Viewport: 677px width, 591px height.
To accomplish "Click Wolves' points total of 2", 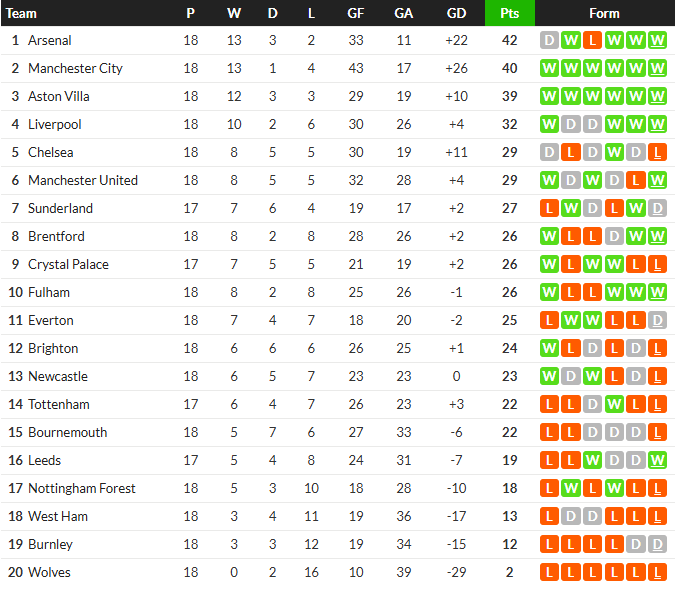I will click(x=509, y=572).
